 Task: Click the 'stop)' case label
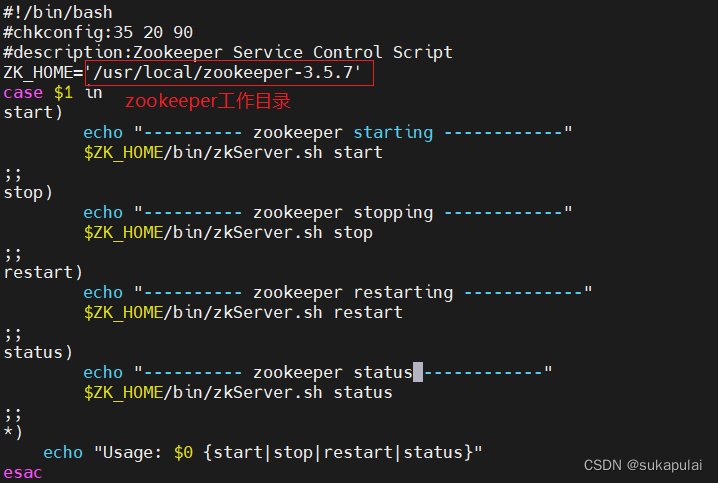[28, 193]
